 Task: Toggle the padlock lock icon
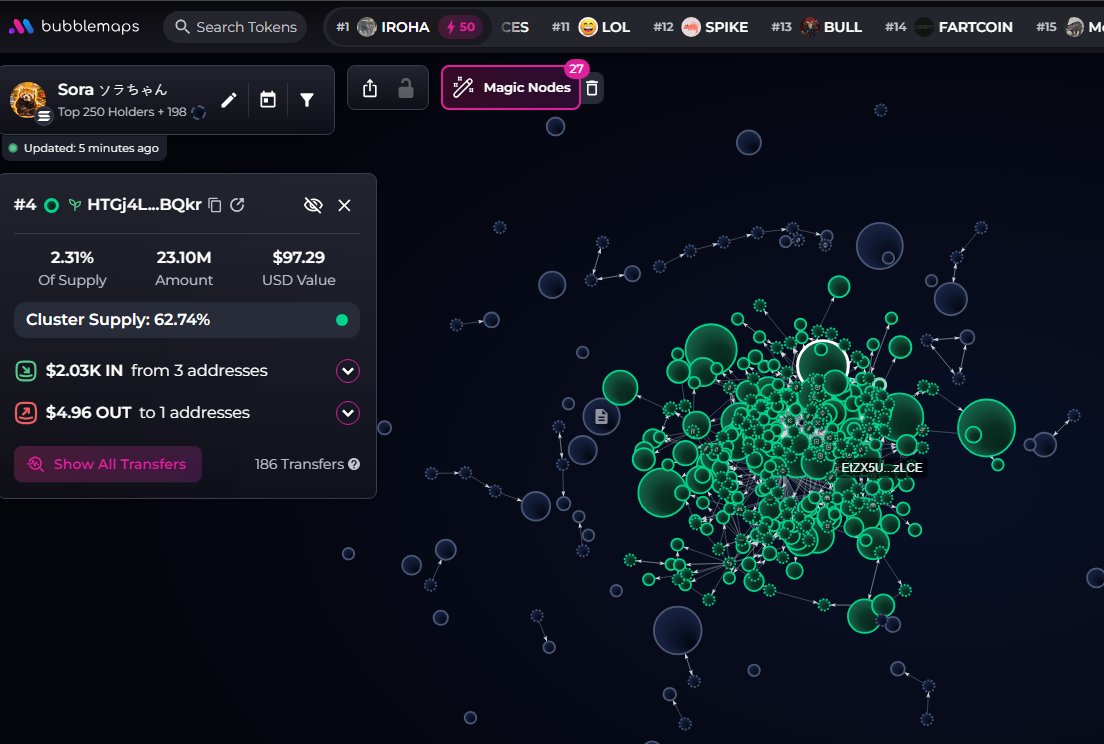[x=406, y=88]
